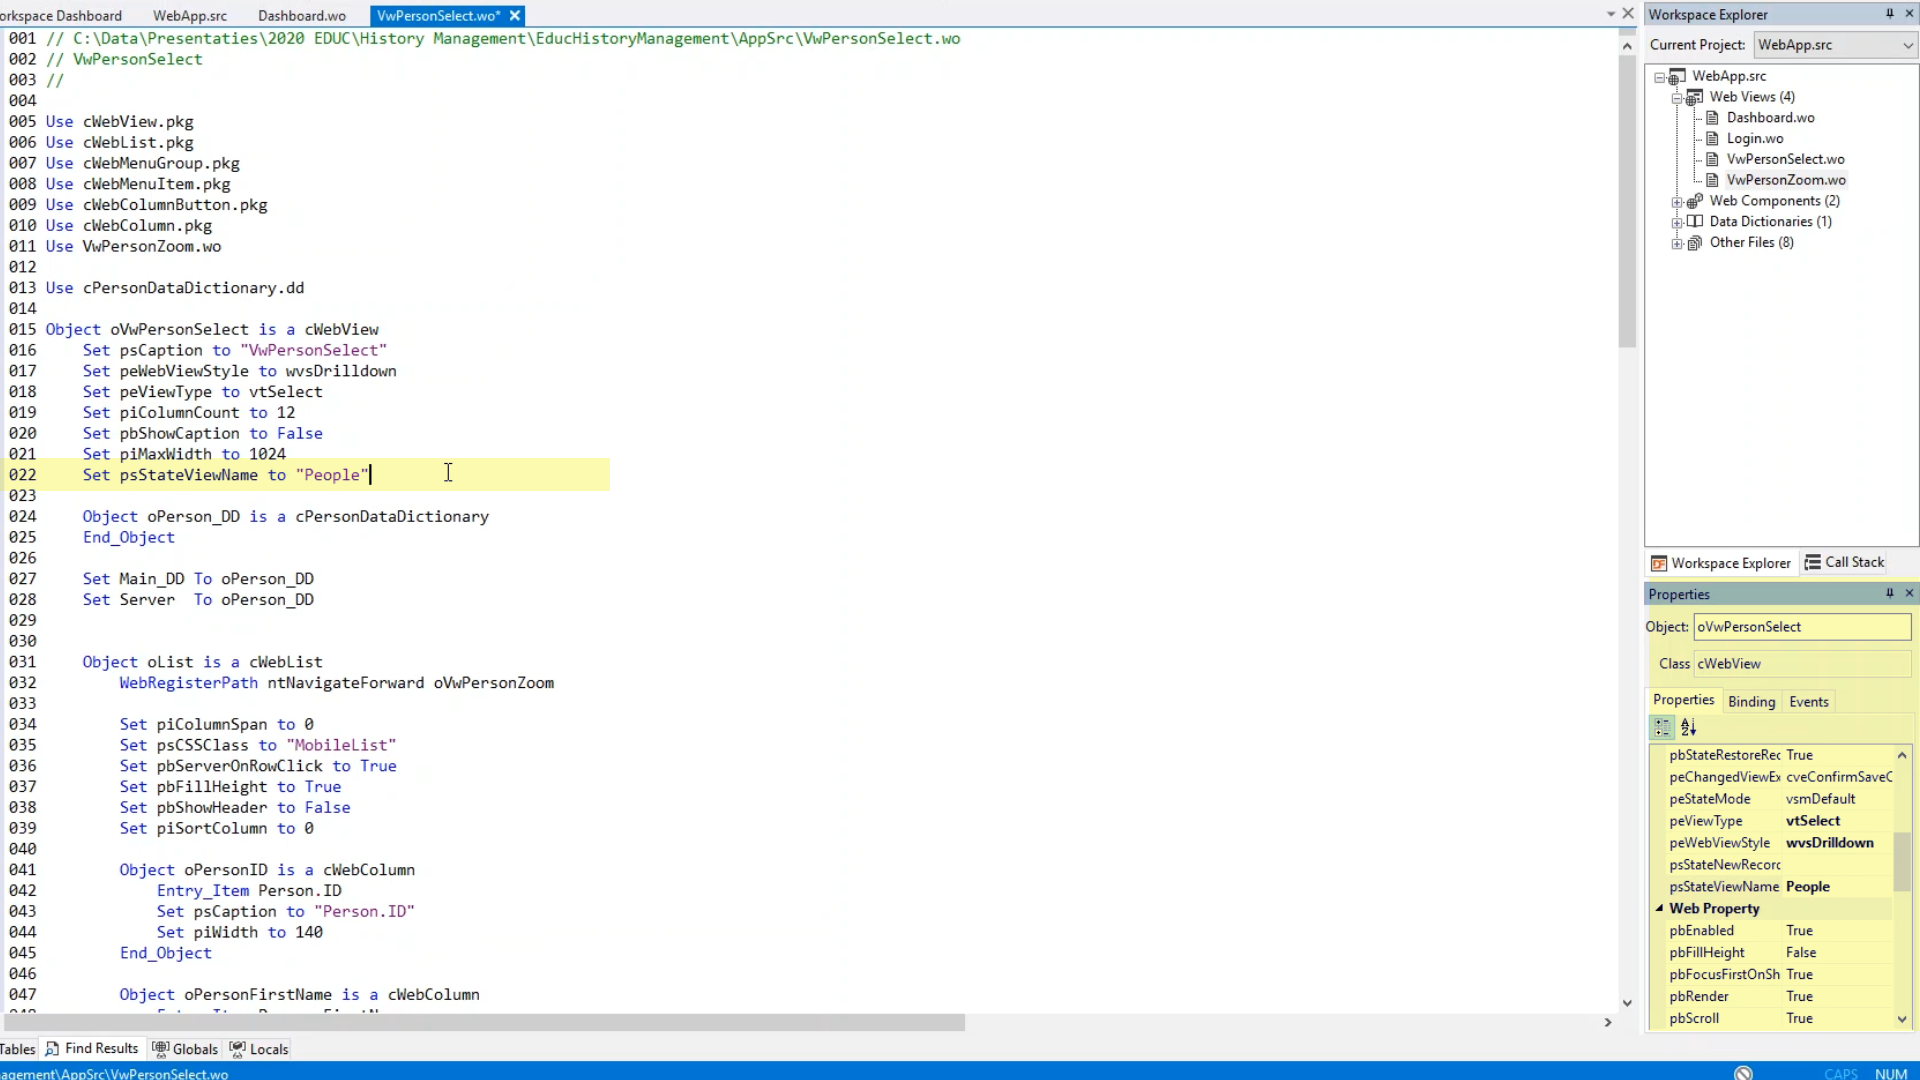Click the Object name input field
This screenshot has height=1080, width=1920.
[x=1801, y=627]
